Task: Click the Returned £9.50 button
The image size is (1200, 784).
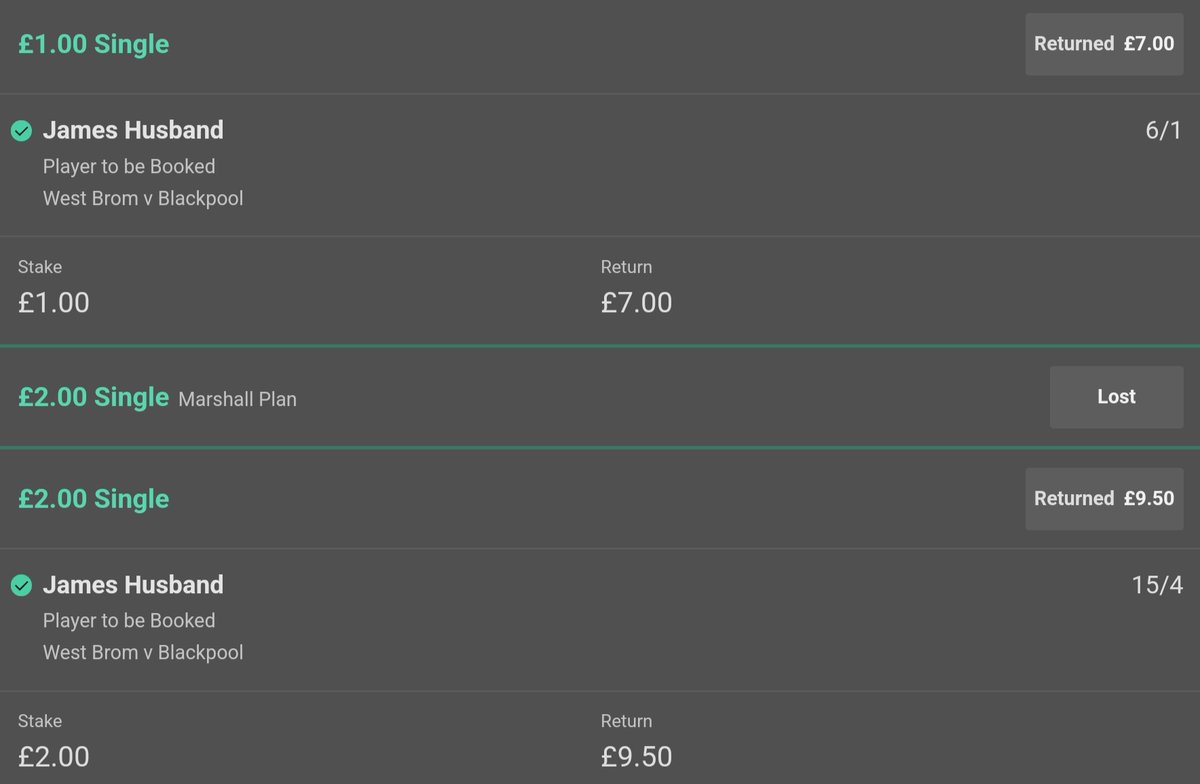Action: [x=1104, y=498]
